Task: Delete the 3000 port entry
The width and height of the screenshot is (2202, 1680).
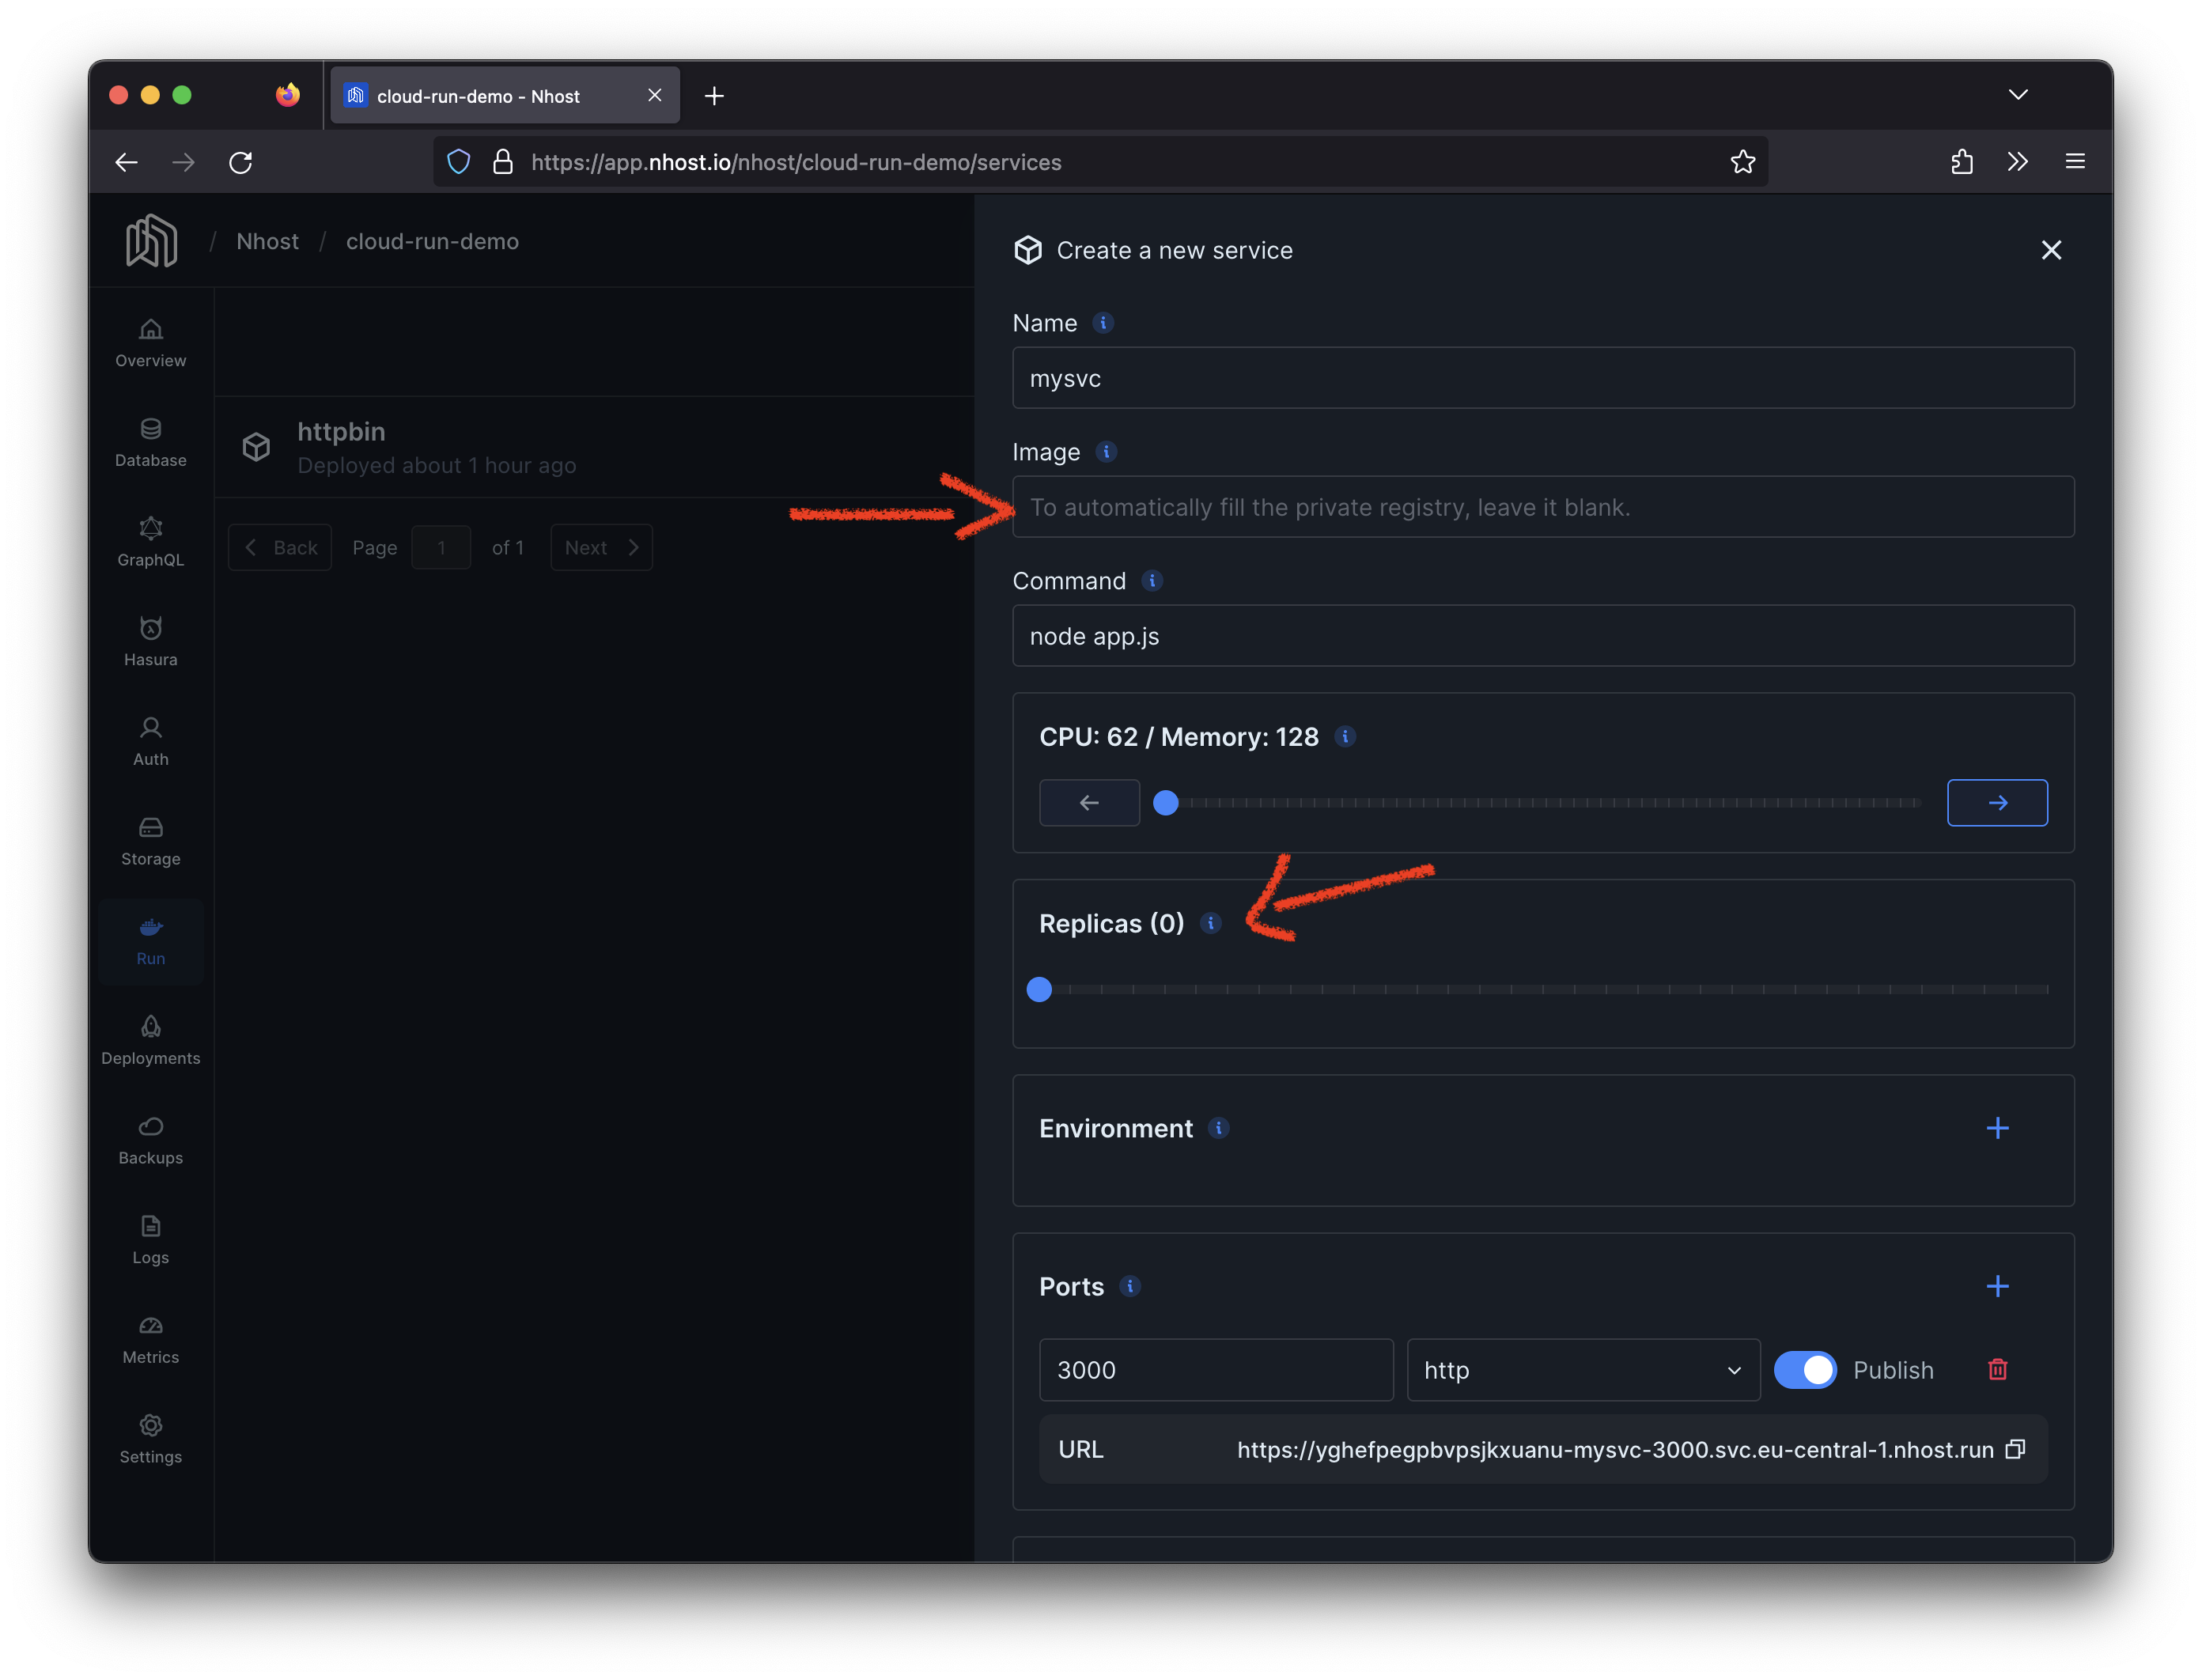Action: pos(1998,1370)
